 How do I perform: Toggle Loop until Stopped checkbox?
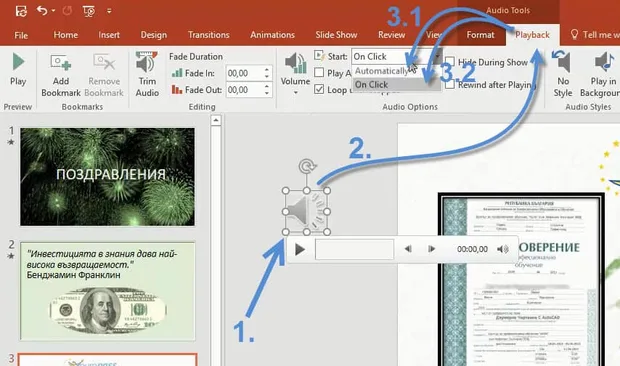tap(319, 89)
